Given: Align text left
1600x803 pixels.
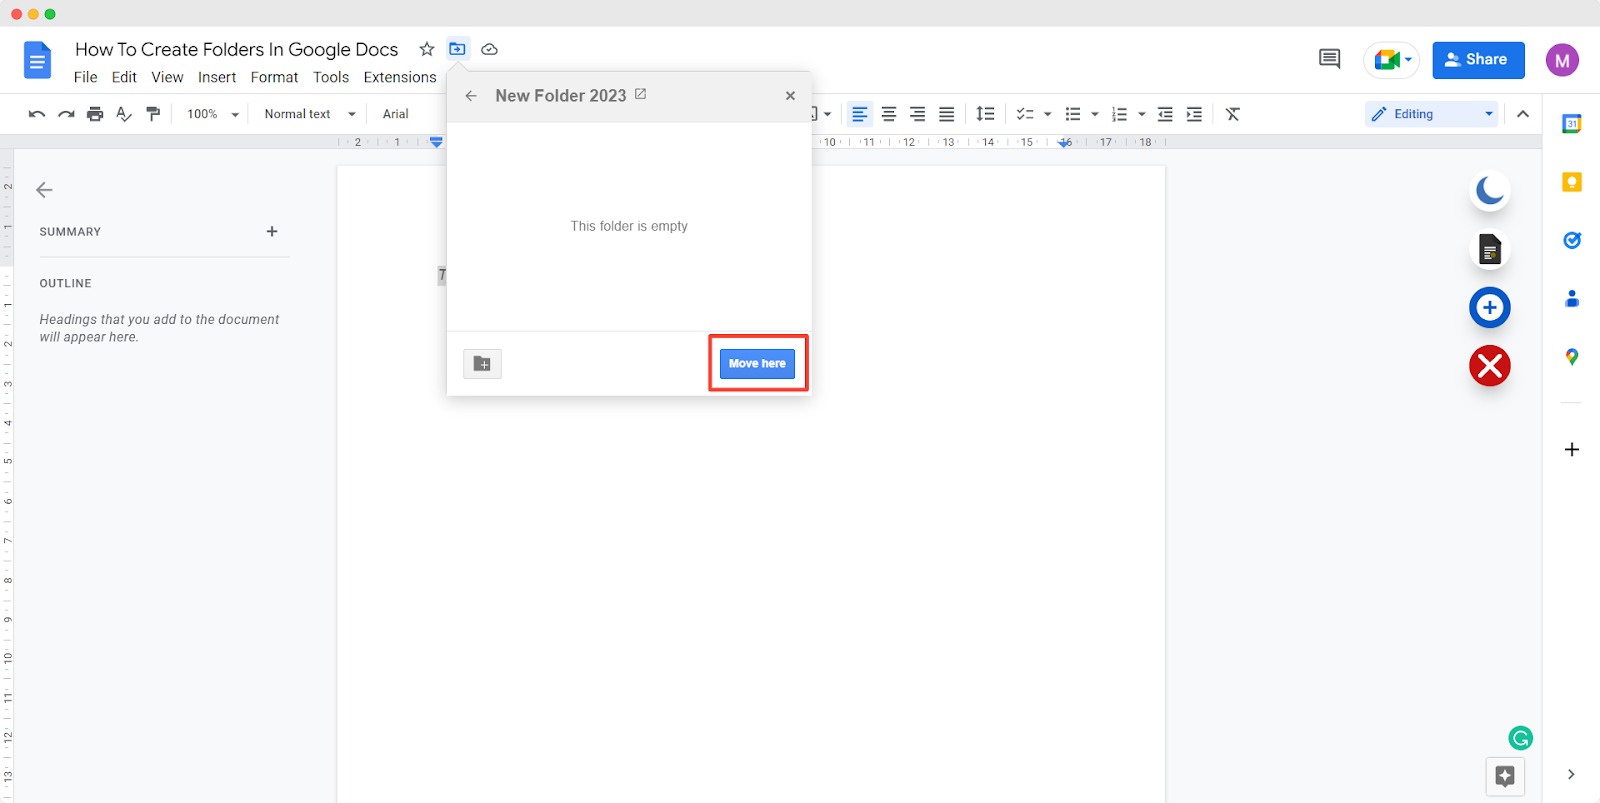Looking at the screenshot, I should coord(860,114).
